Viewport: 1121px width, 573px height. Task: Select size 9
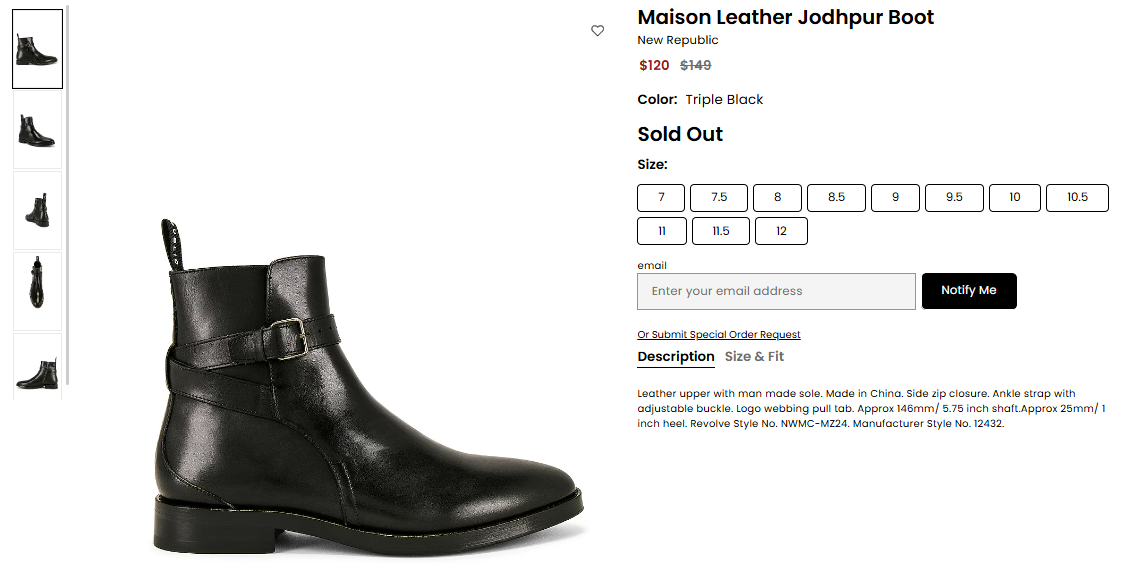pos(895,197)
